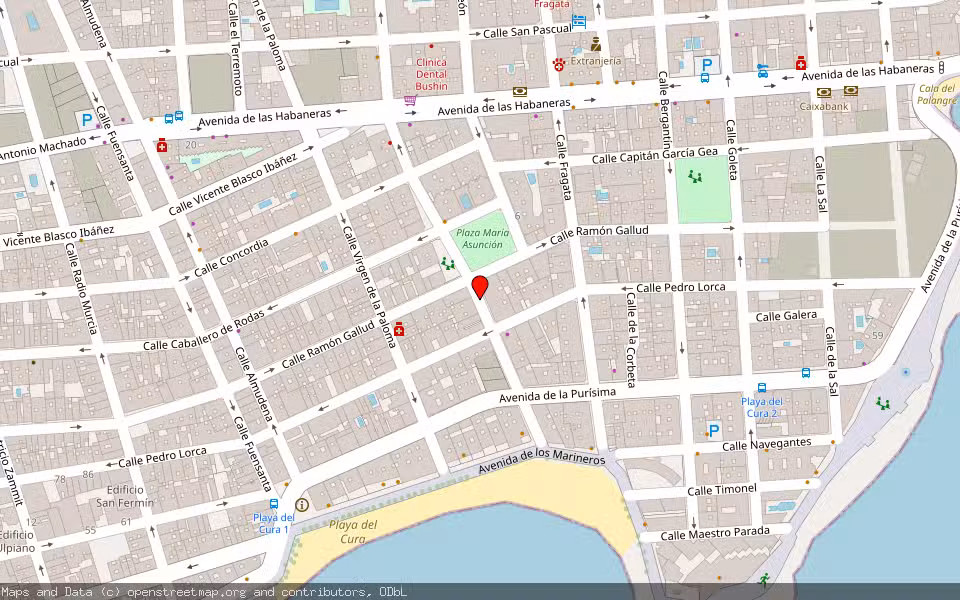This screenshot has width=960, height=600.
Task: Select the Antonio Machado street label
Action: tap(43, 149)
